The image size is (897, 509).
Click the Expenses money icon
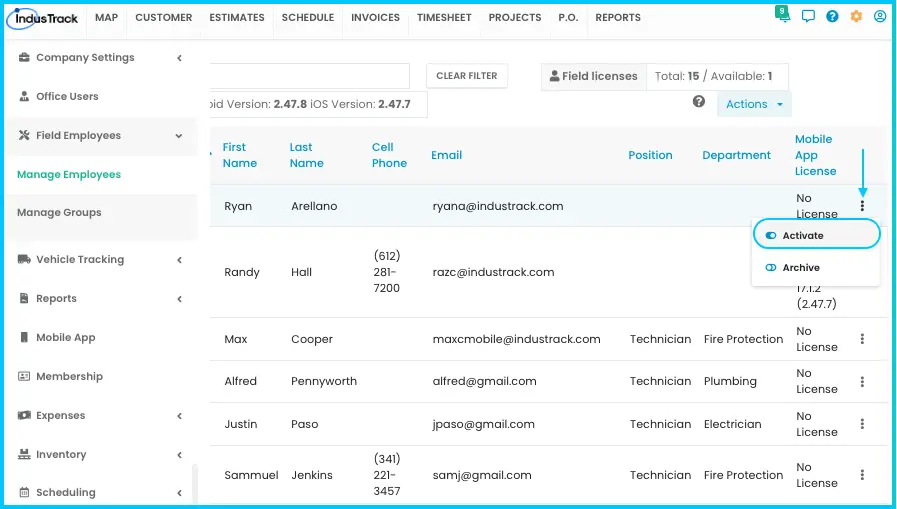(x=24, y=415)
